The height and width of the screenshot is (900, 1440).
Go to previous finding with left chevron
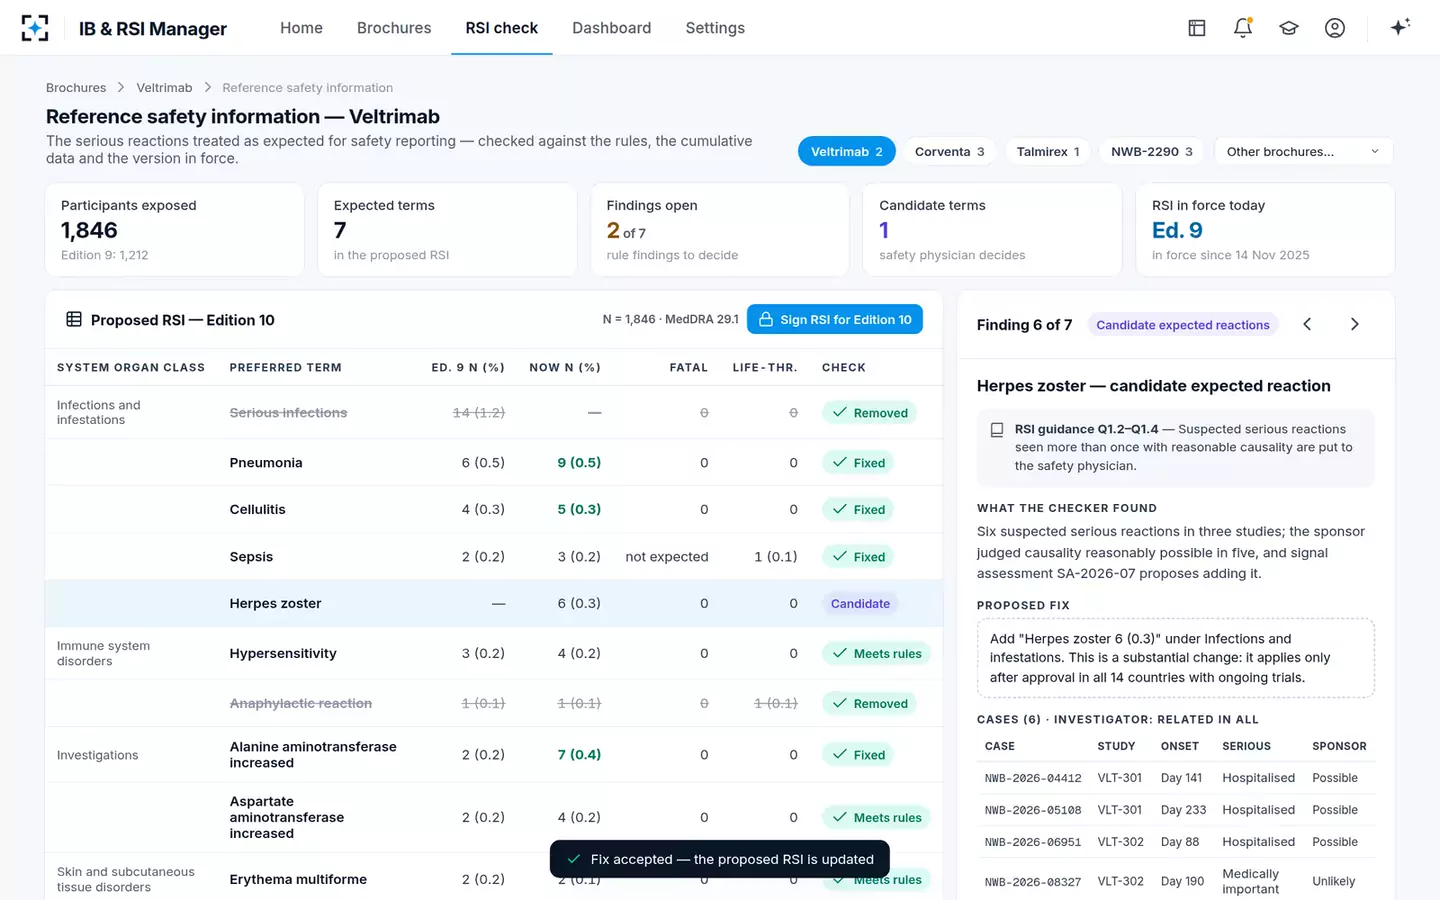[1307, 324]
